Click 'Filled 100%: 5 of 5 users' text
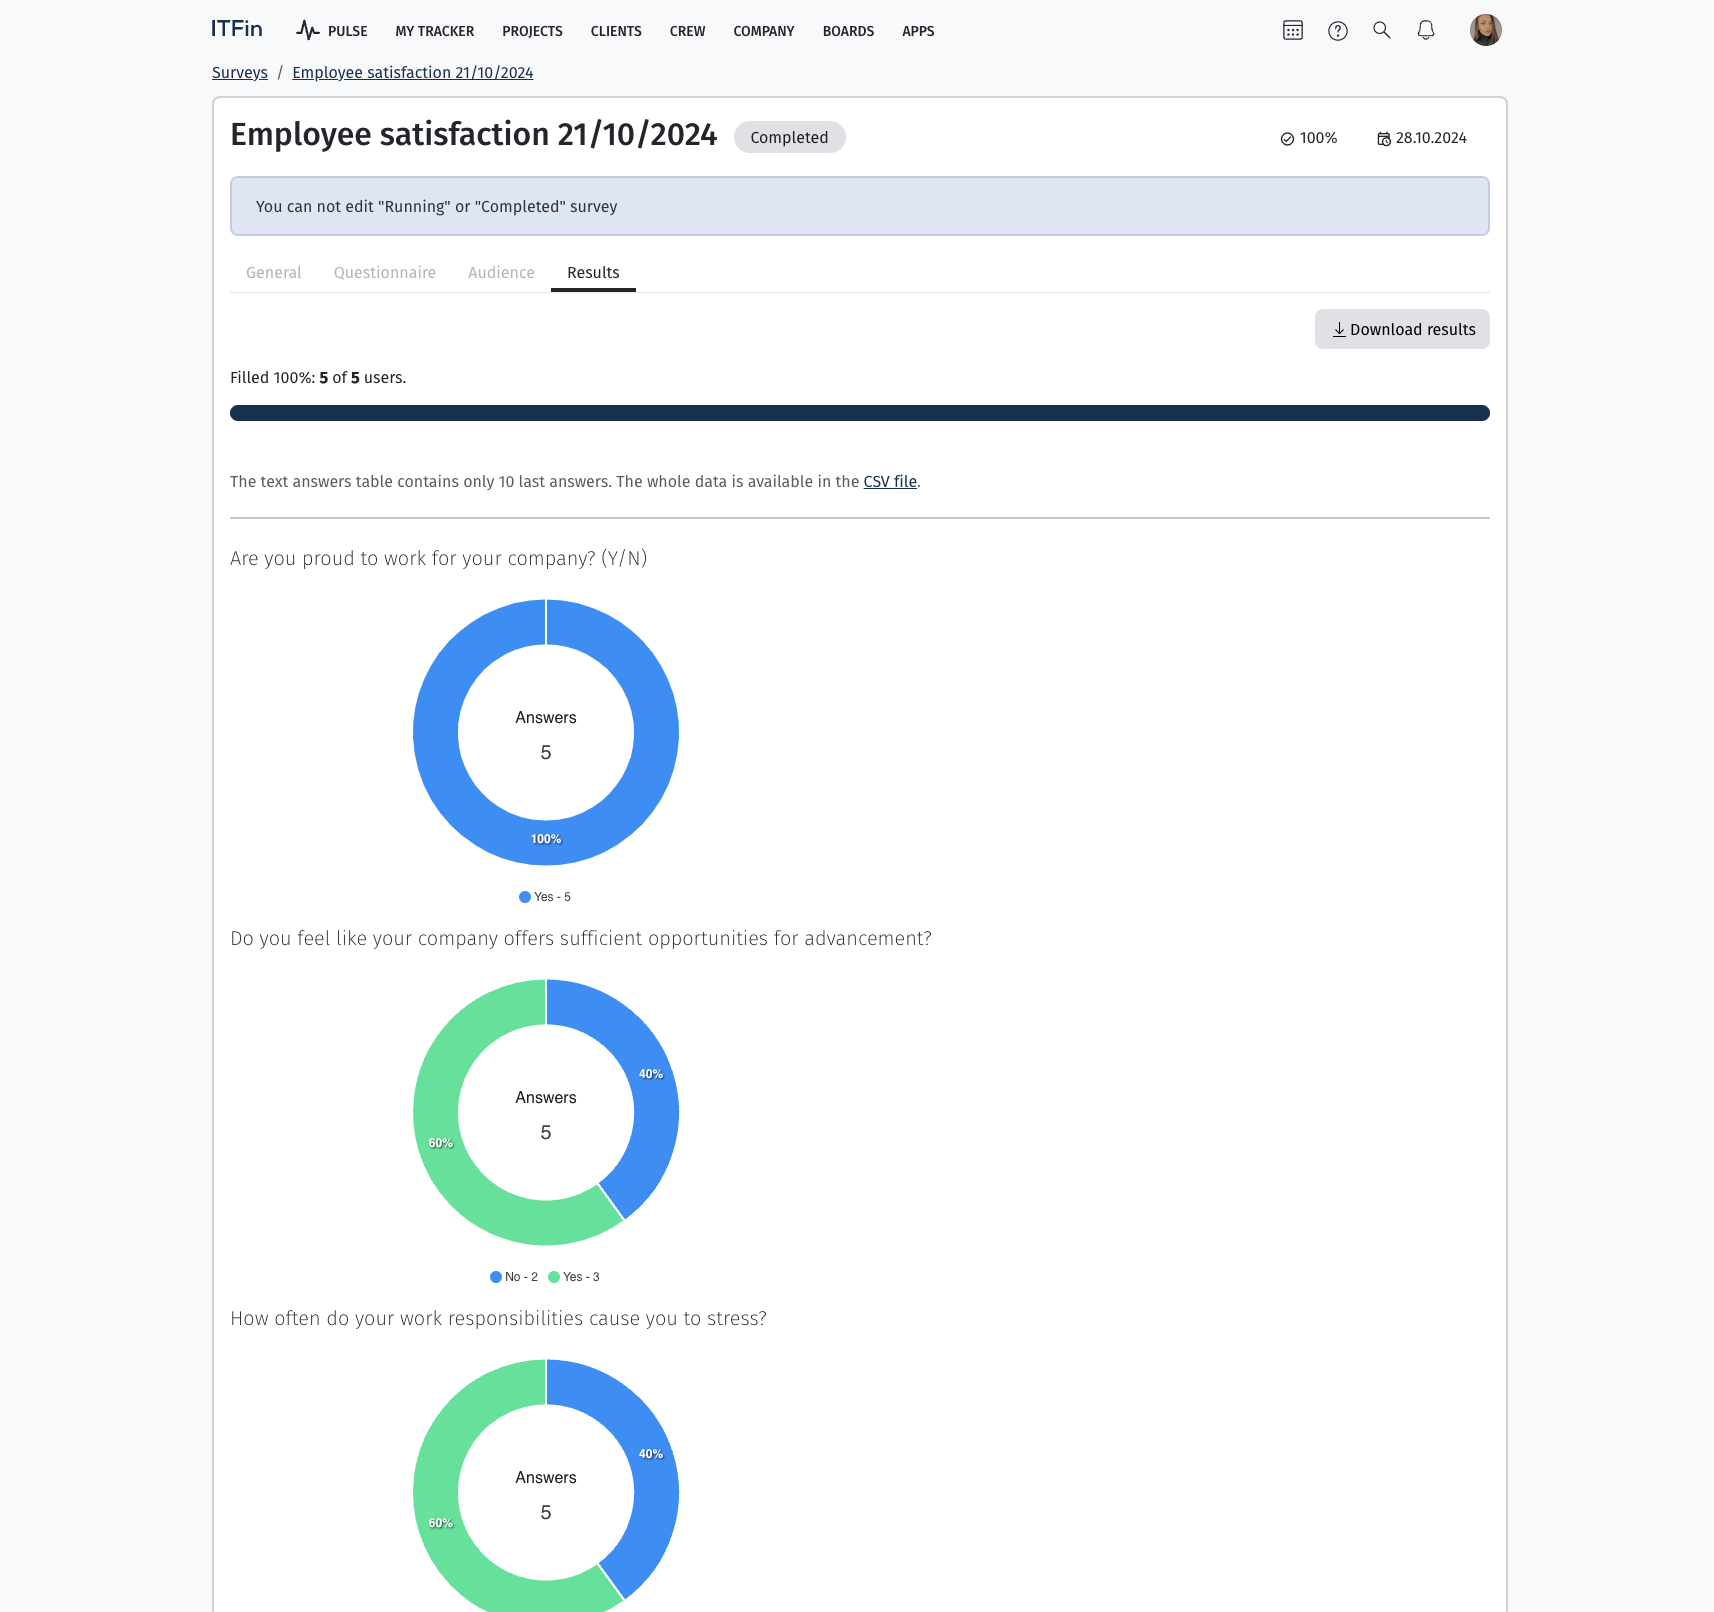The width and height of the screenshot is (1714, 1612). pos(318,378)
